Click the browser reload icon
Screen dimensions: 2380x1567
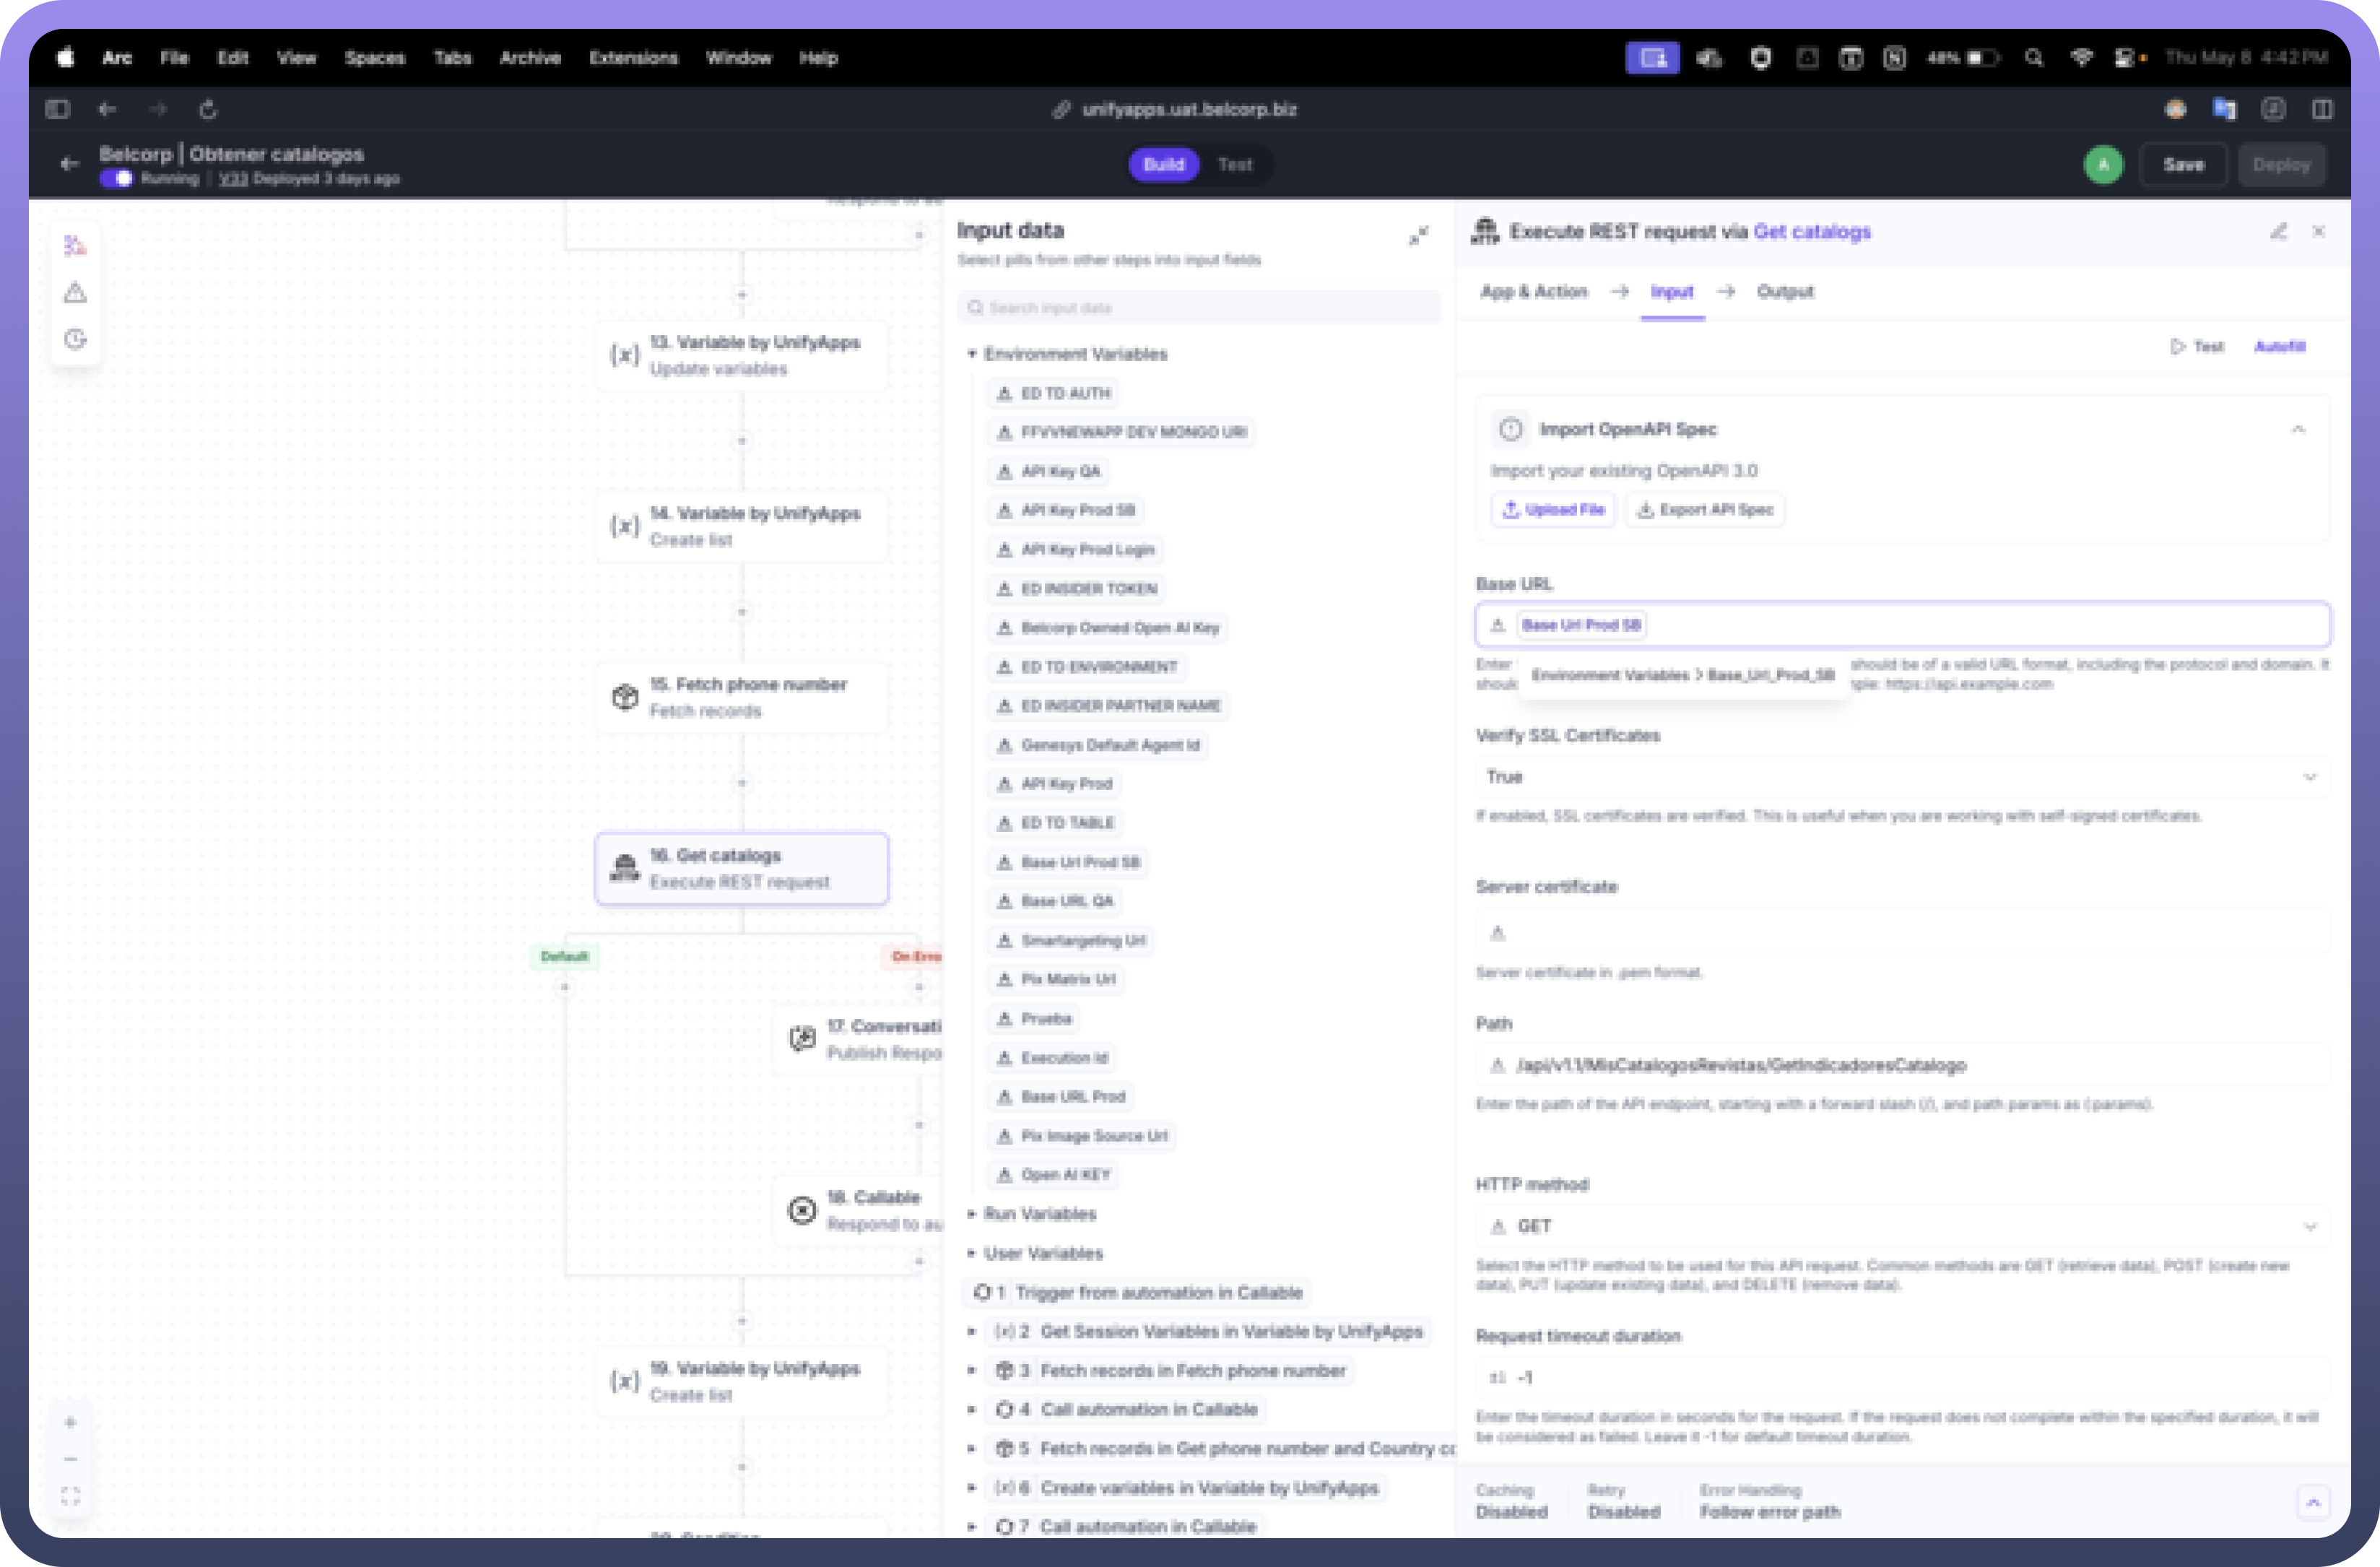coord(208,110)
